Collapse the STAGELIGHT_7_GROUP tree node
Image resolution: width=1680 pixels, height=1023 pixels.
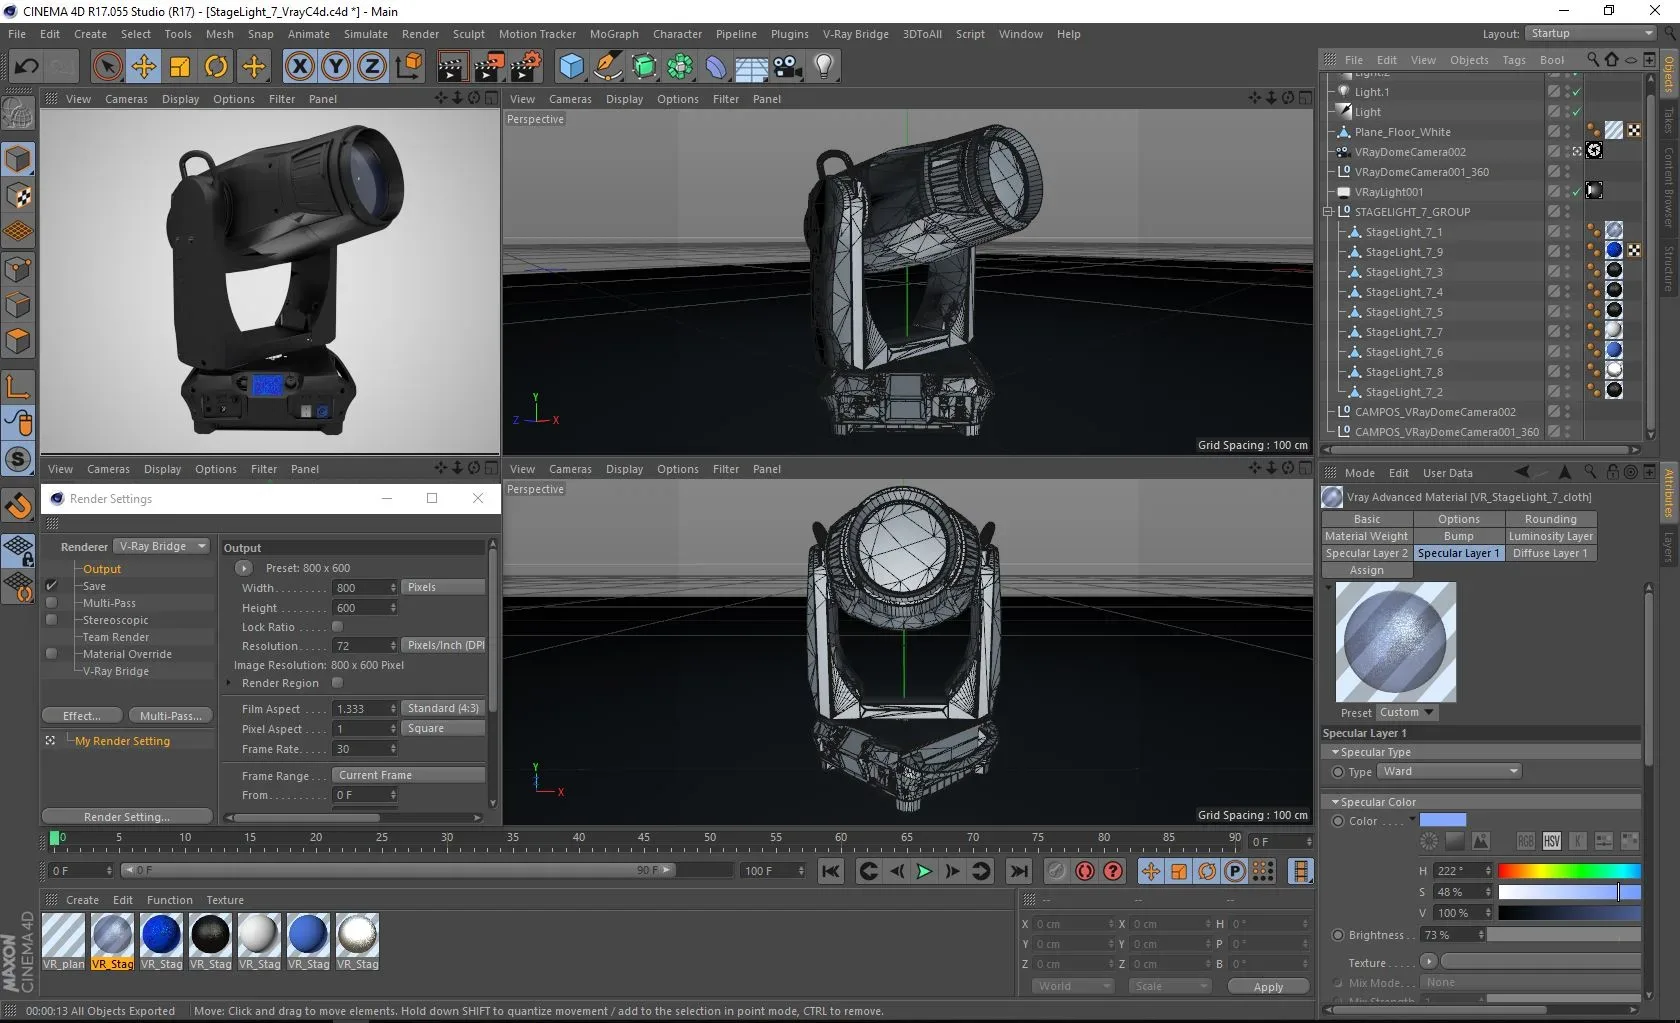click(x=1328, y=212)
